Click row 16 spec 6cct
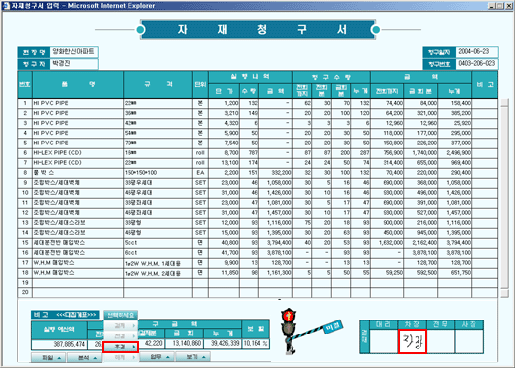The height and width of the screenshot is (368, 515). click(158, 253)
